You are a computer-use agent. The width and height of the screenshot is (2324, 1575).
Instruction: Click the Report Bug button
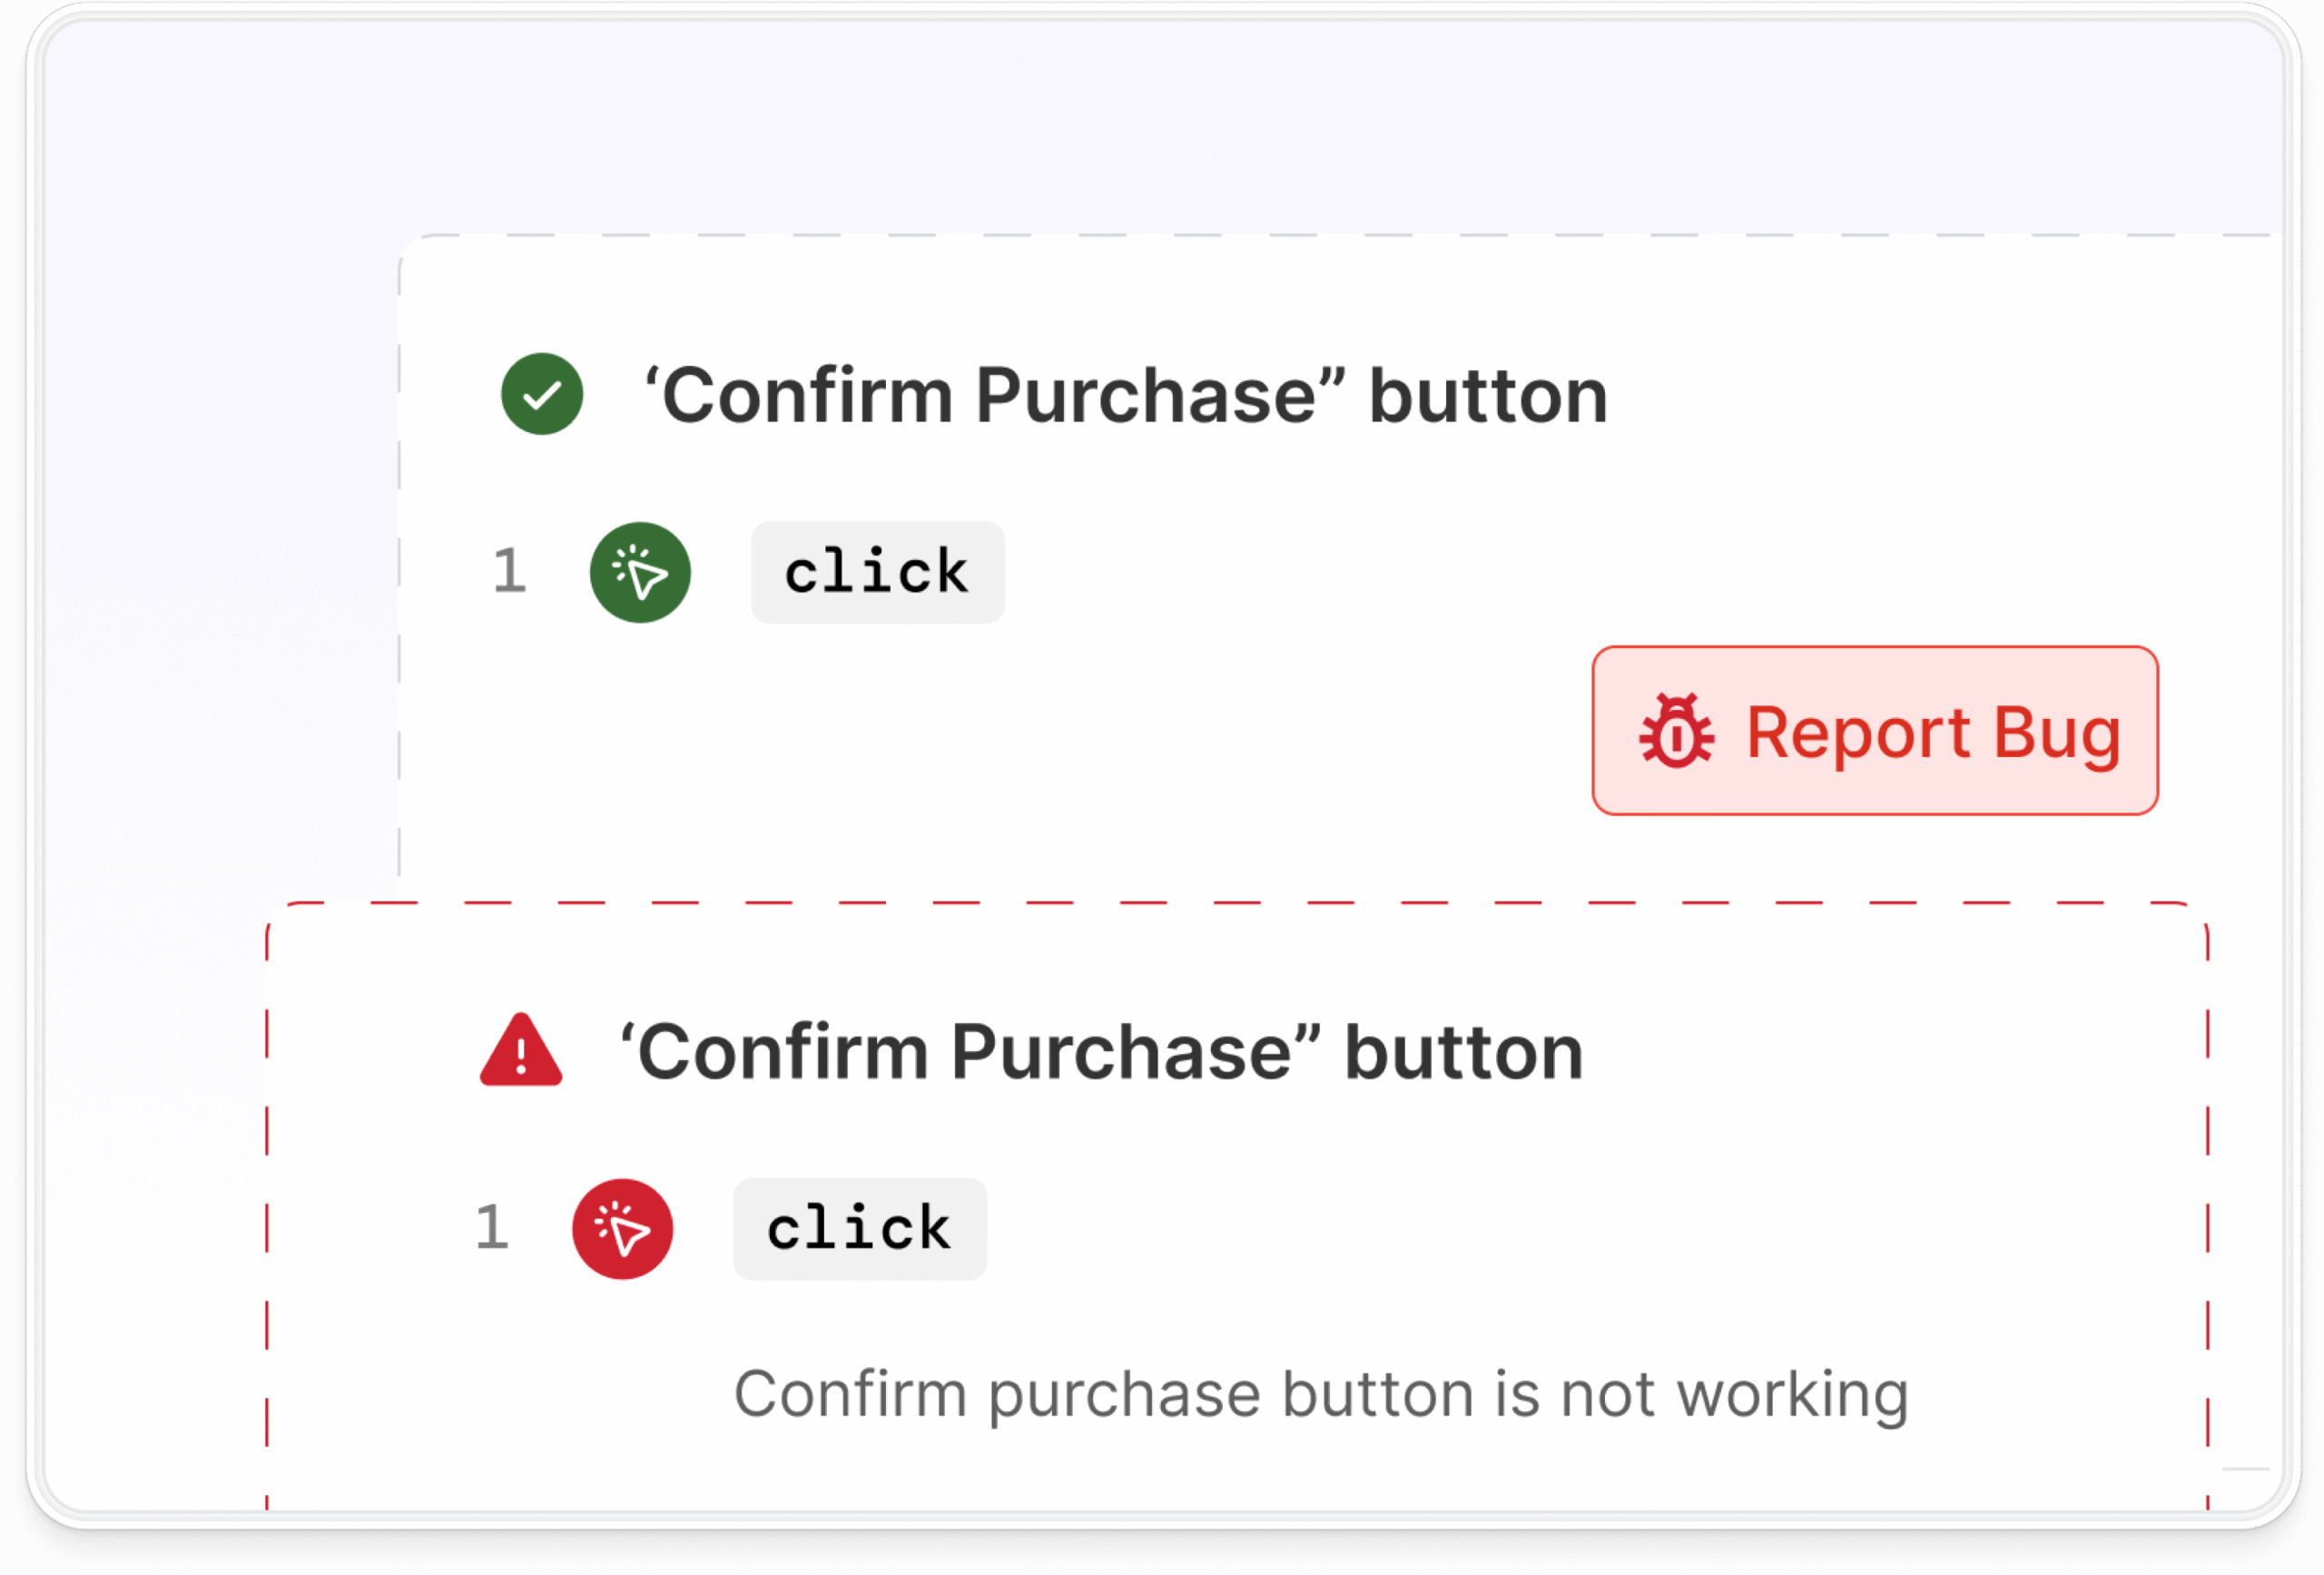[1875, 730]
